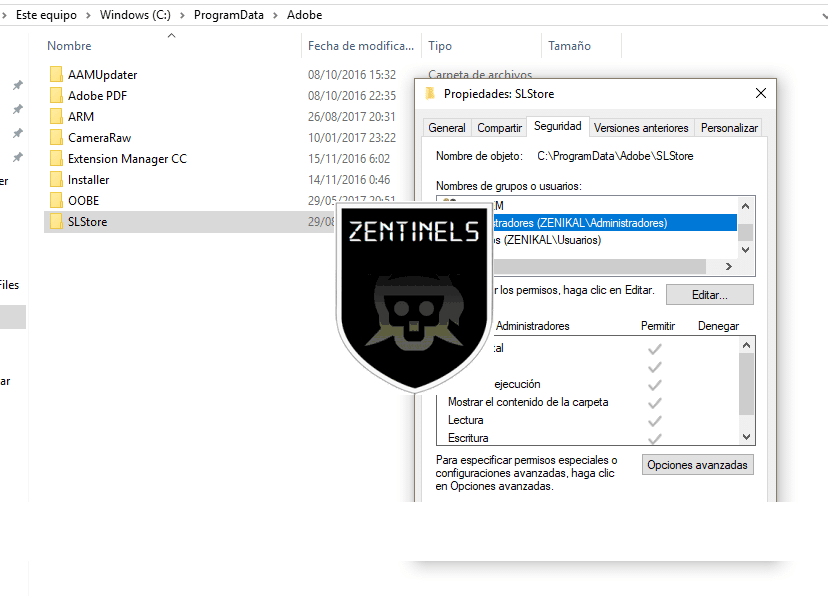Open Opciones avanzadas
Viewport: 828px width, 596px height.
coord(697,465)
